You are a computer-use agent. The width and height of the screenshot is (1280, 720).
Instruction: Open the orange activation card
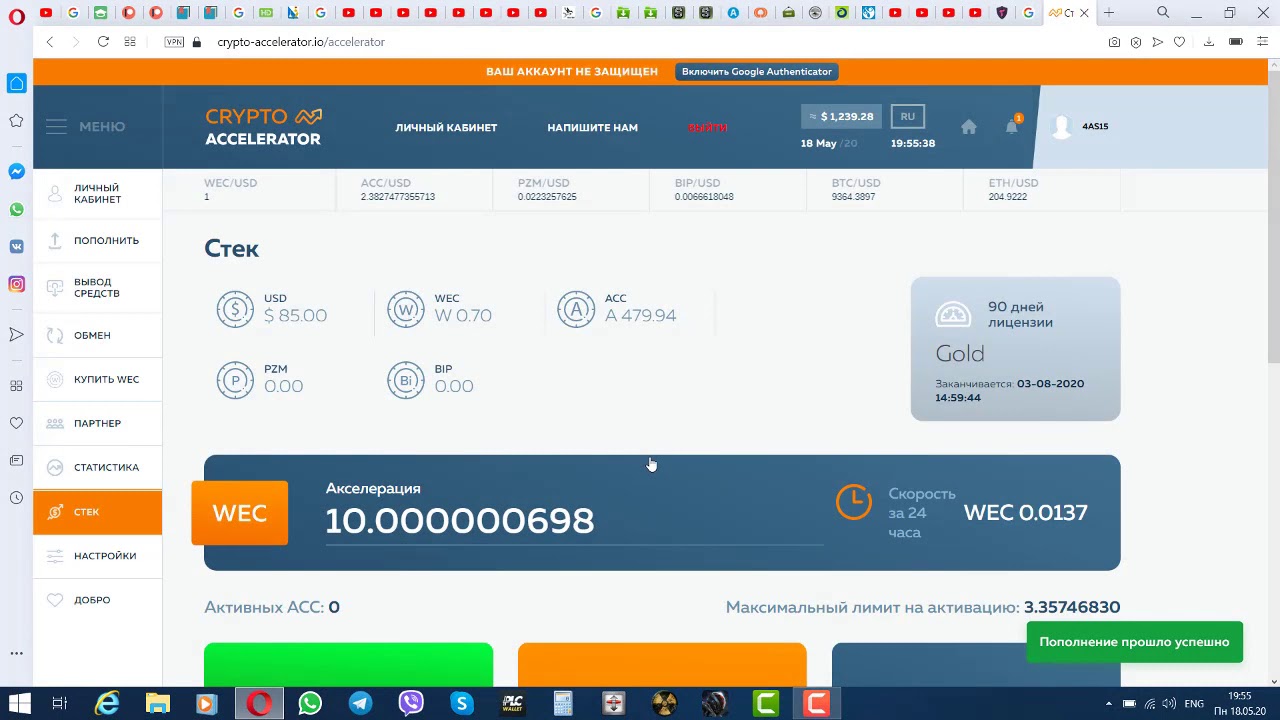coord(662,665)
